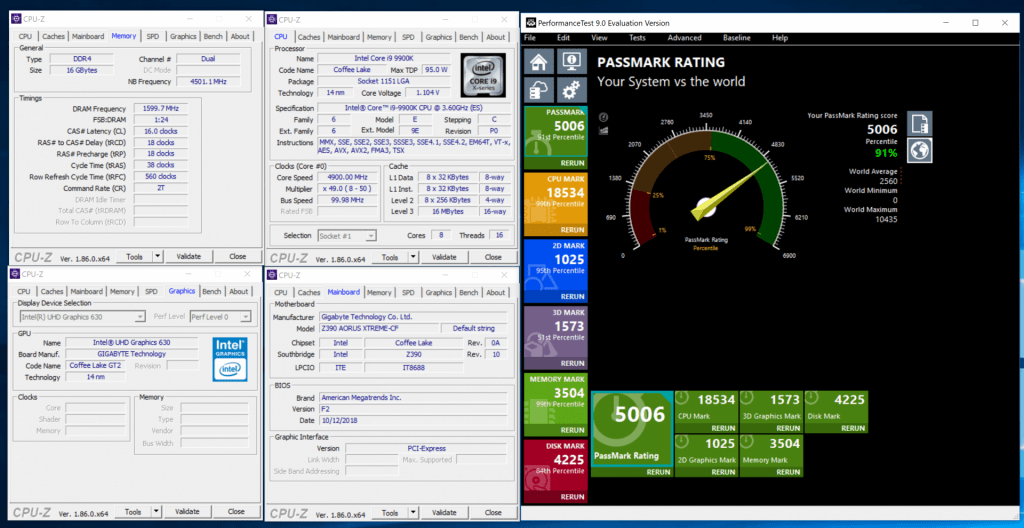The width and height of the screenshot is (1024, 528).
Task: Open the Perf Level 0 dropdown
Action: tap(220, 317)
